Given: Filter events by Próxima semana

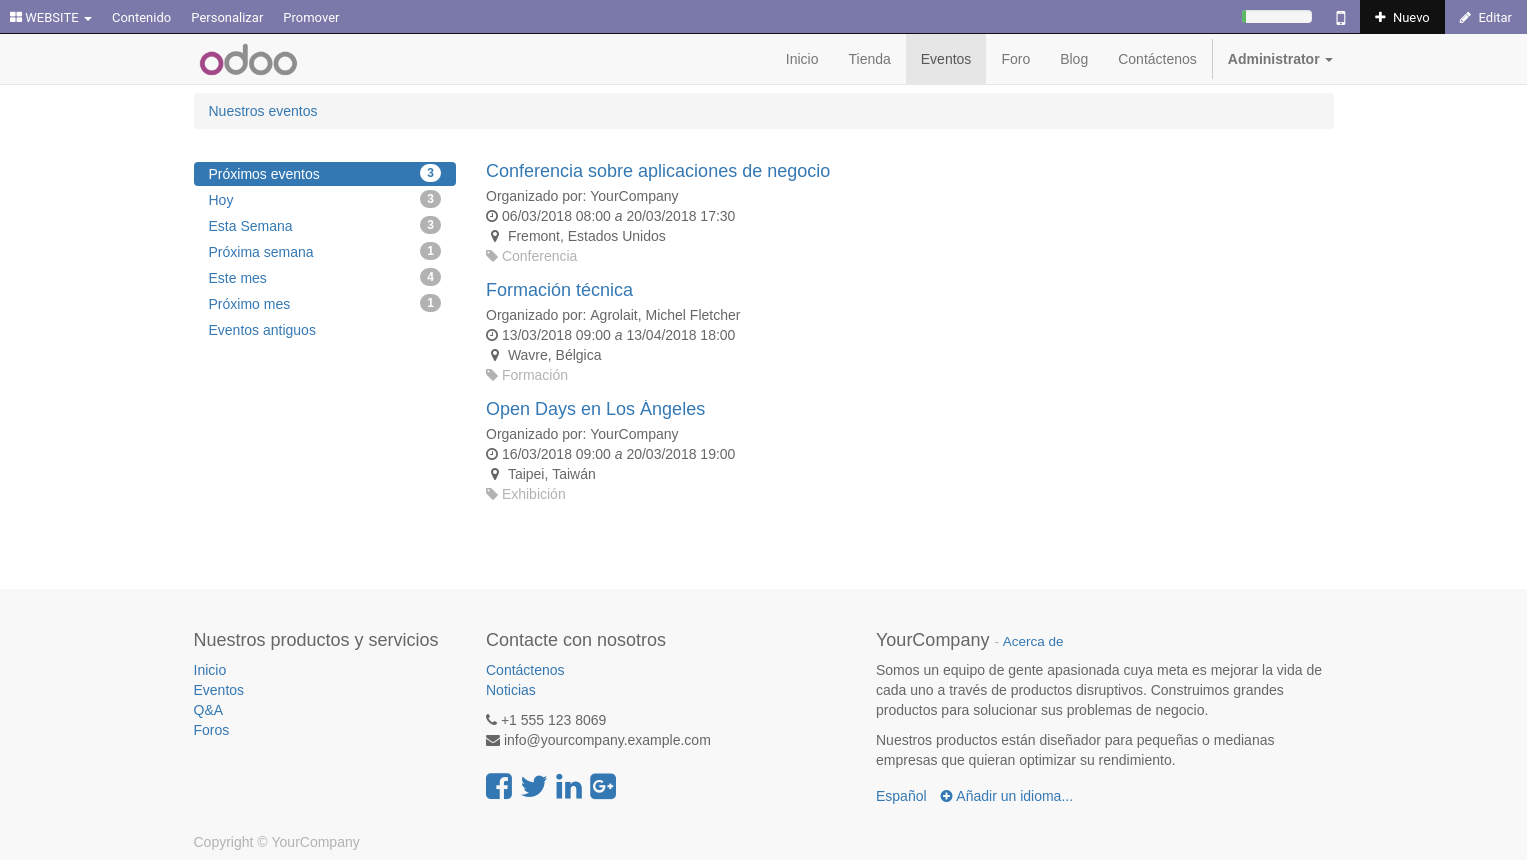Looking at the screenshot, I should click(x=261, y=252).
